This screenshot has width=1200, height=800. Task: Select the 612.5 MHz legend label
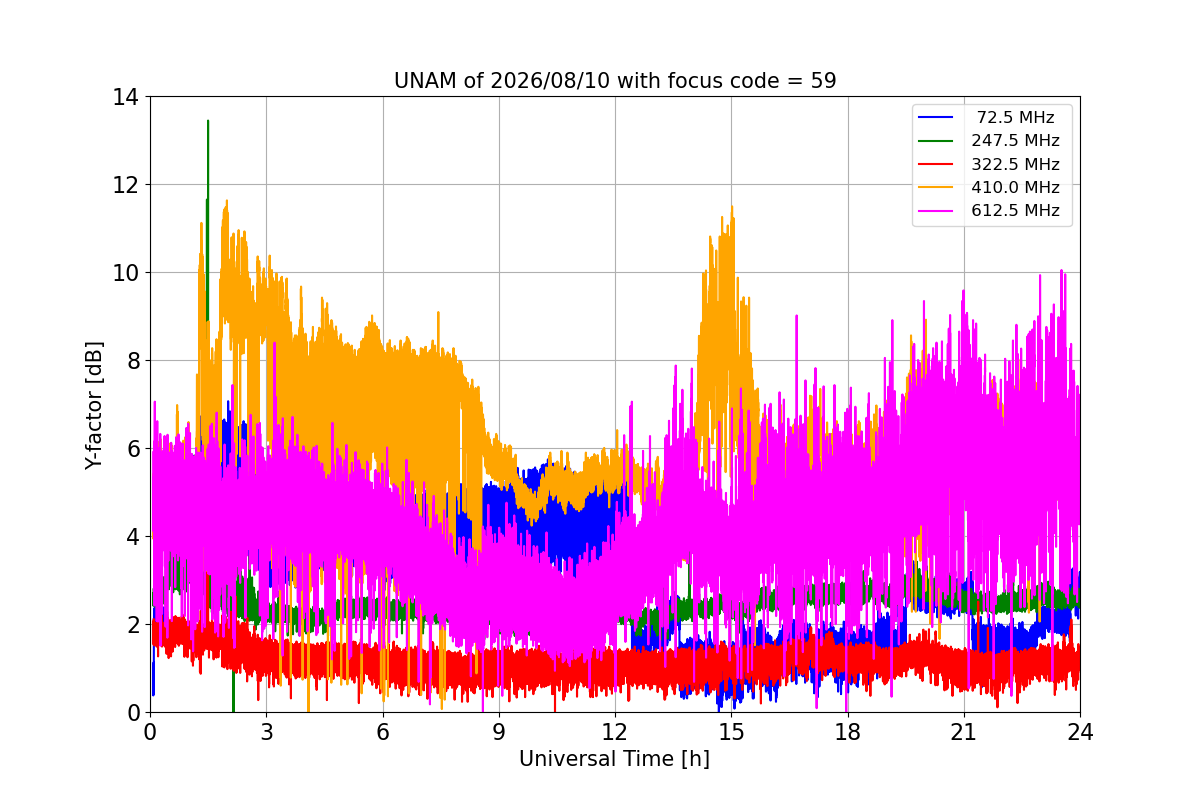(x=1016, y=211)
